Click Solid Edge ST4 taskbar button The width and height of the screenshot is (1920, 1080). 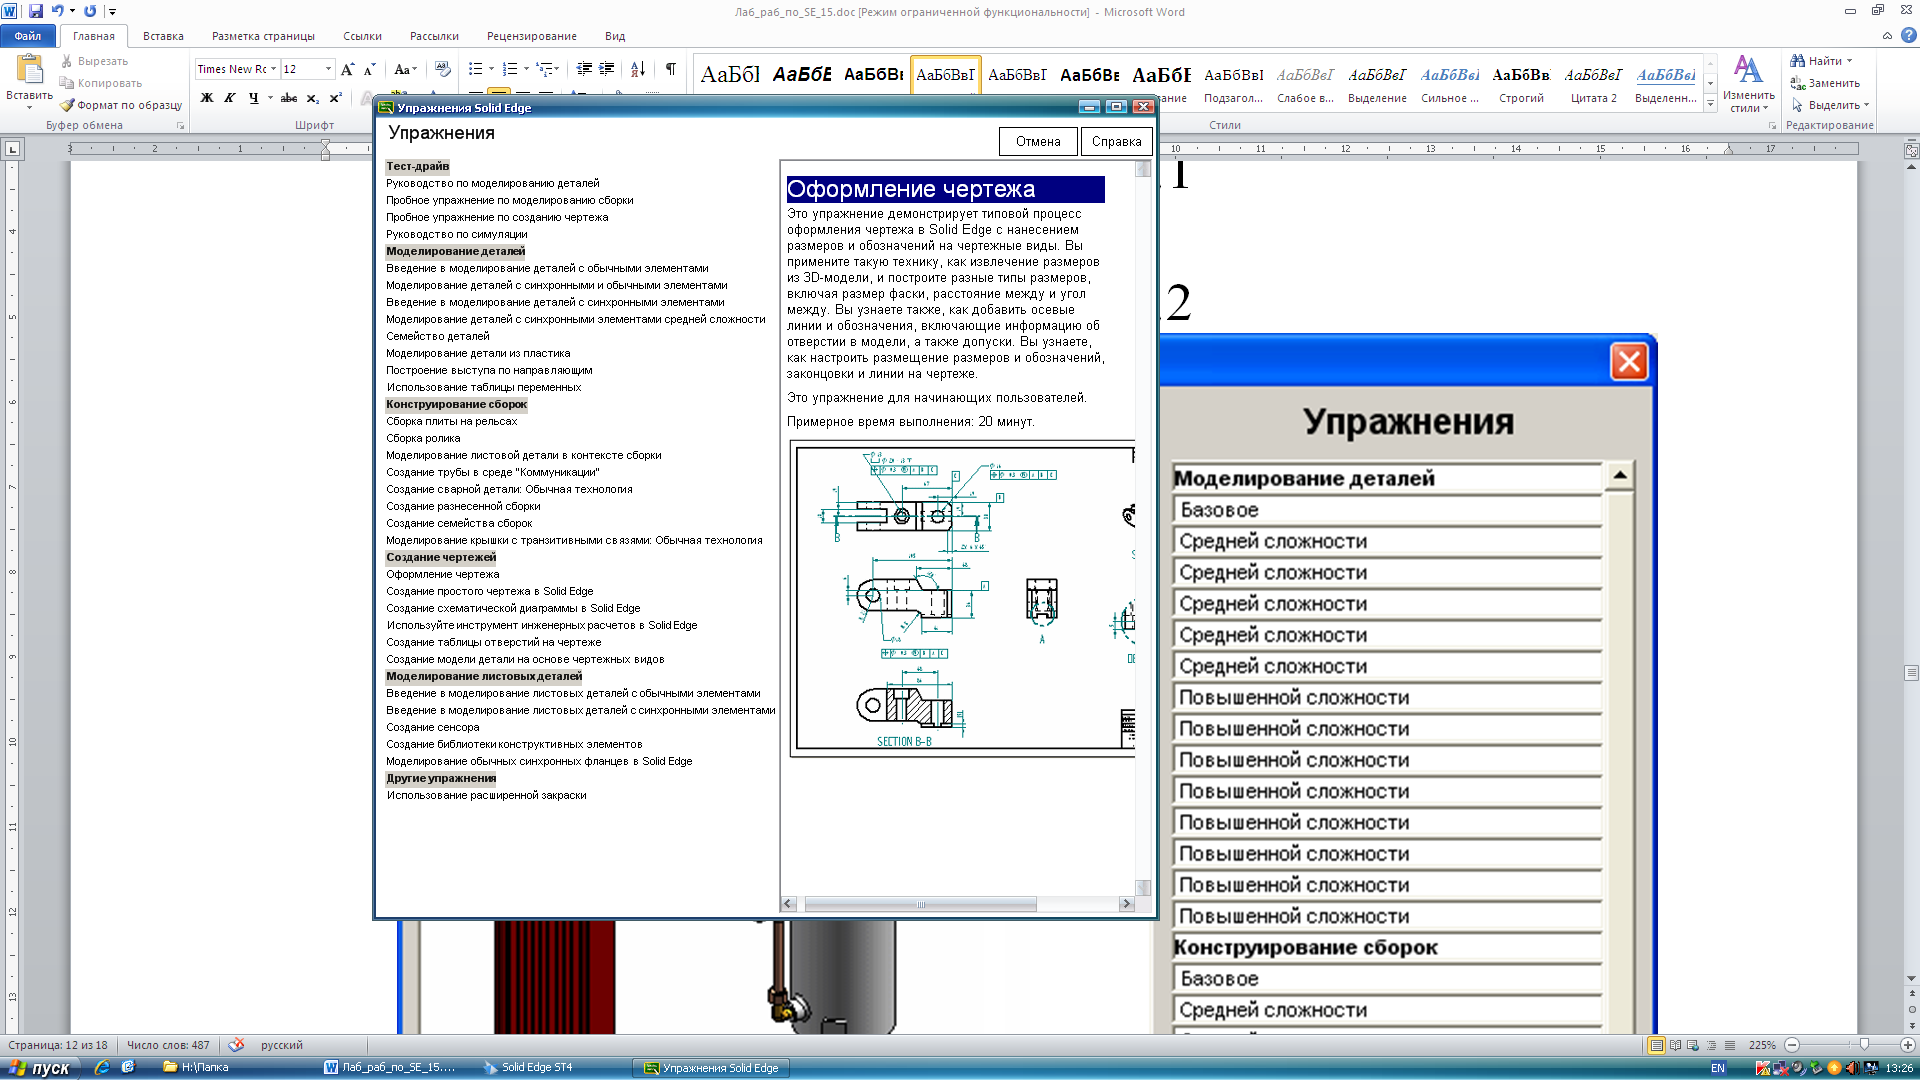click(x=537, y=1068)
